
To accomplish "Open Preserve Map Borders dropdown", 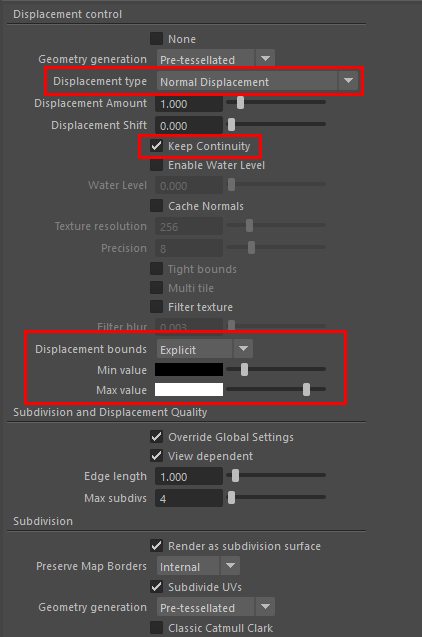I will point(198,566).
